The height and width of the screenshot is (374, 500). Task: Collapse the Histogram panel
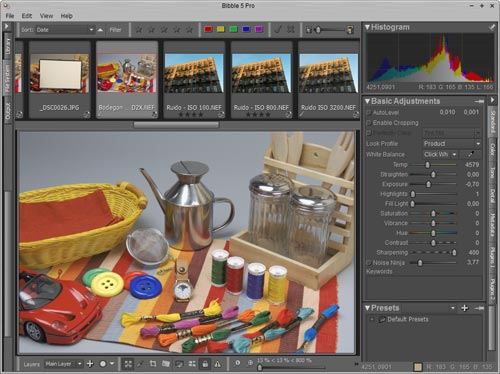click(x=367, y=27)
